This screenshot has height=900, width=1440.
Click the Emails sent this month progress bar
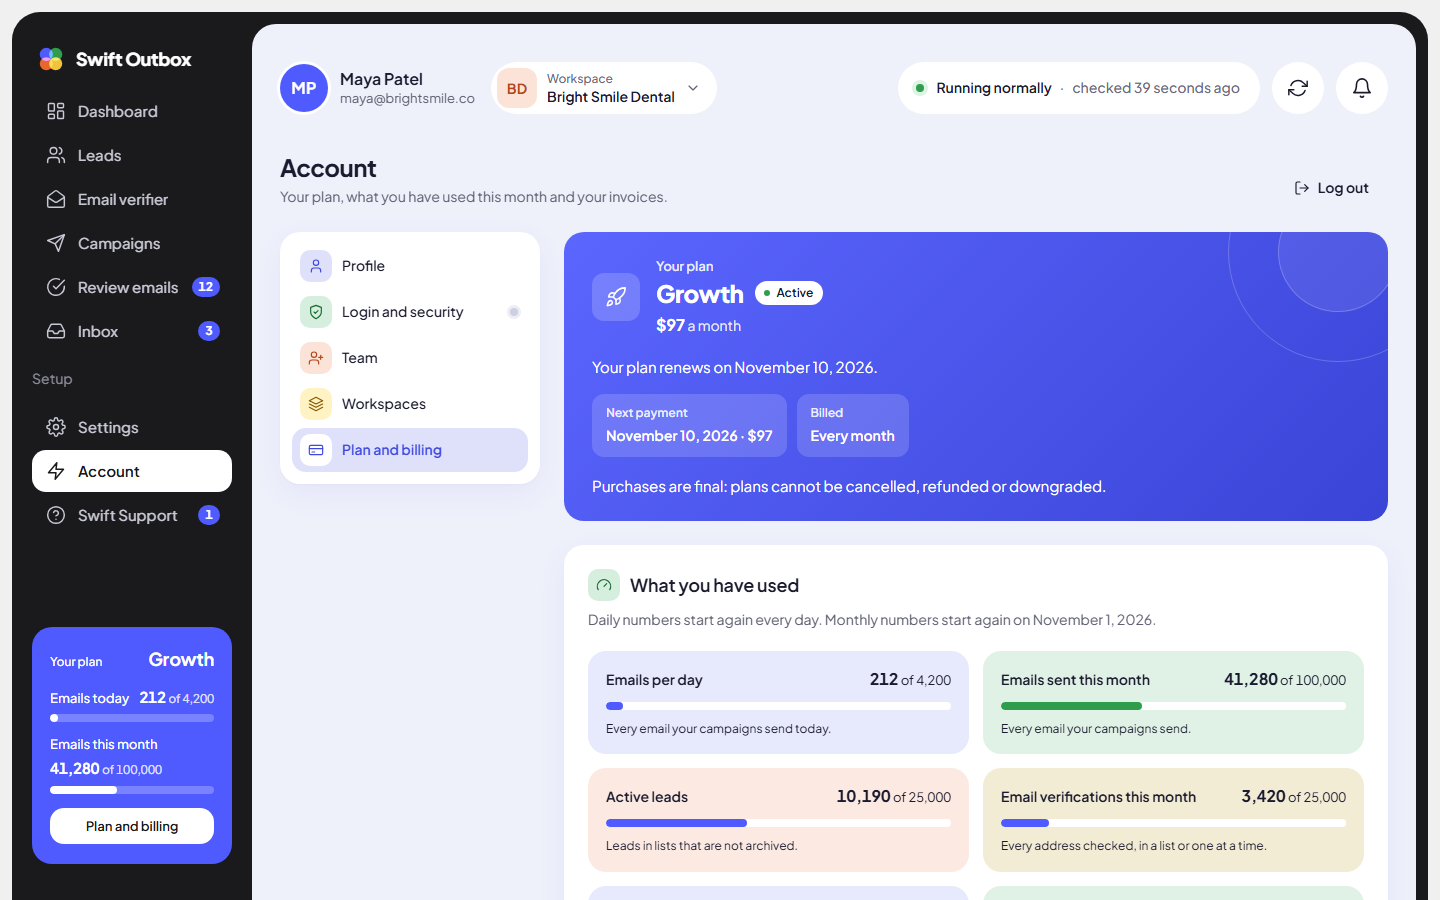(x=1173, y=706)
